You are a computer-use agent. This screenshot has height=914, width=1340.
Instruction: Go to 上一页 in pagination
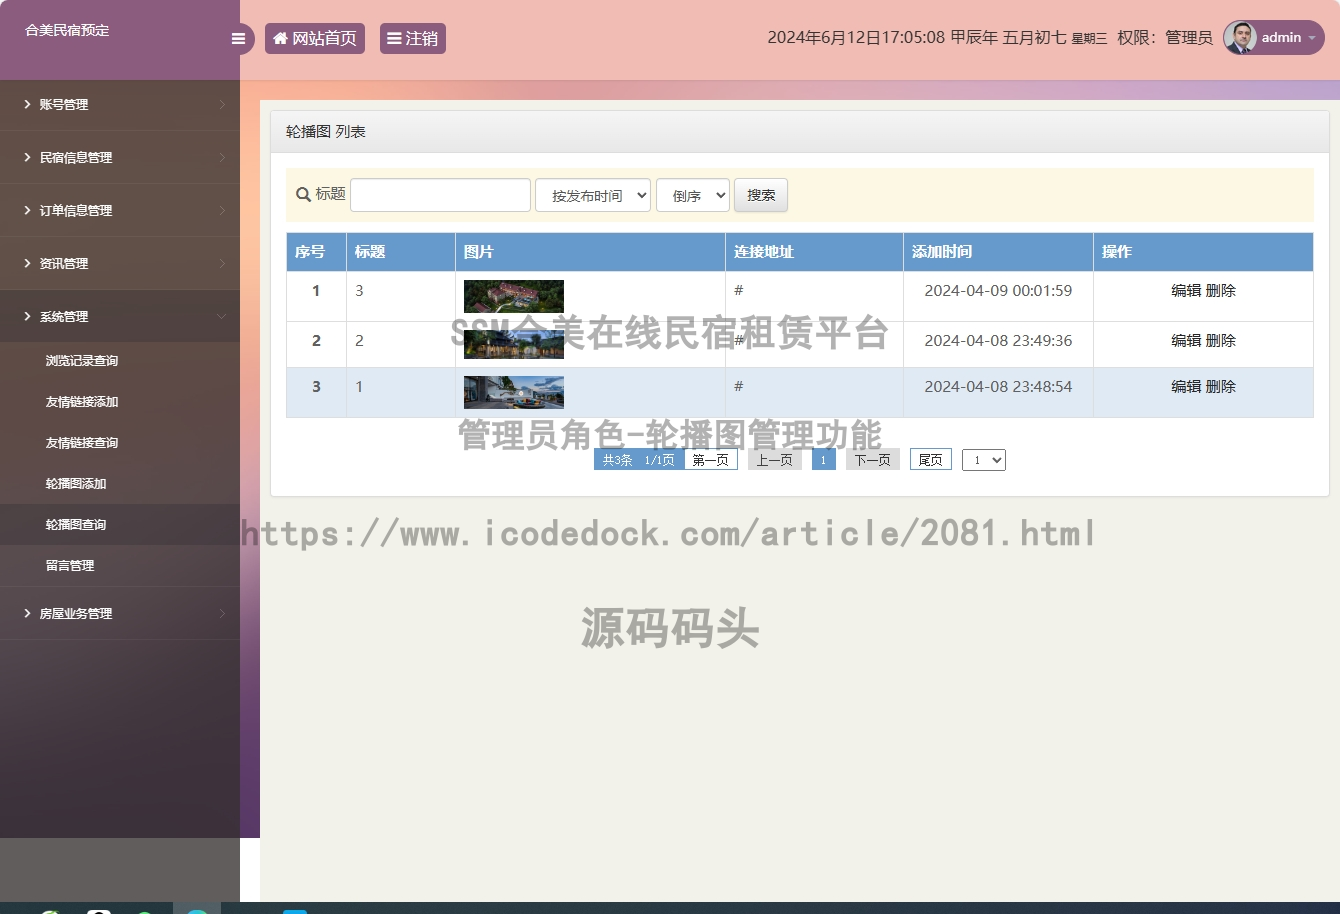pos(775,460)
